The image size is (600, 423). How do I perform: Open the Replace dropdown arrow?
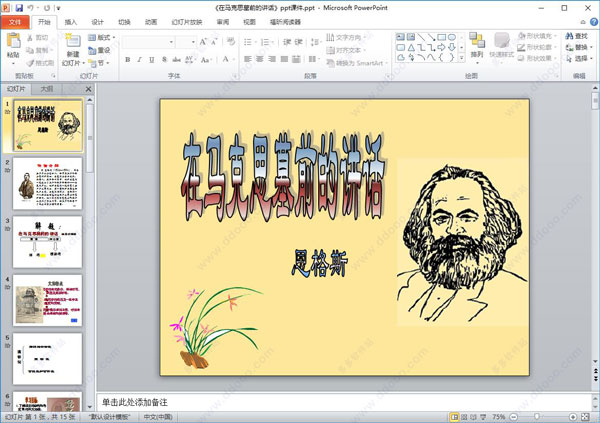coord(592,47)
